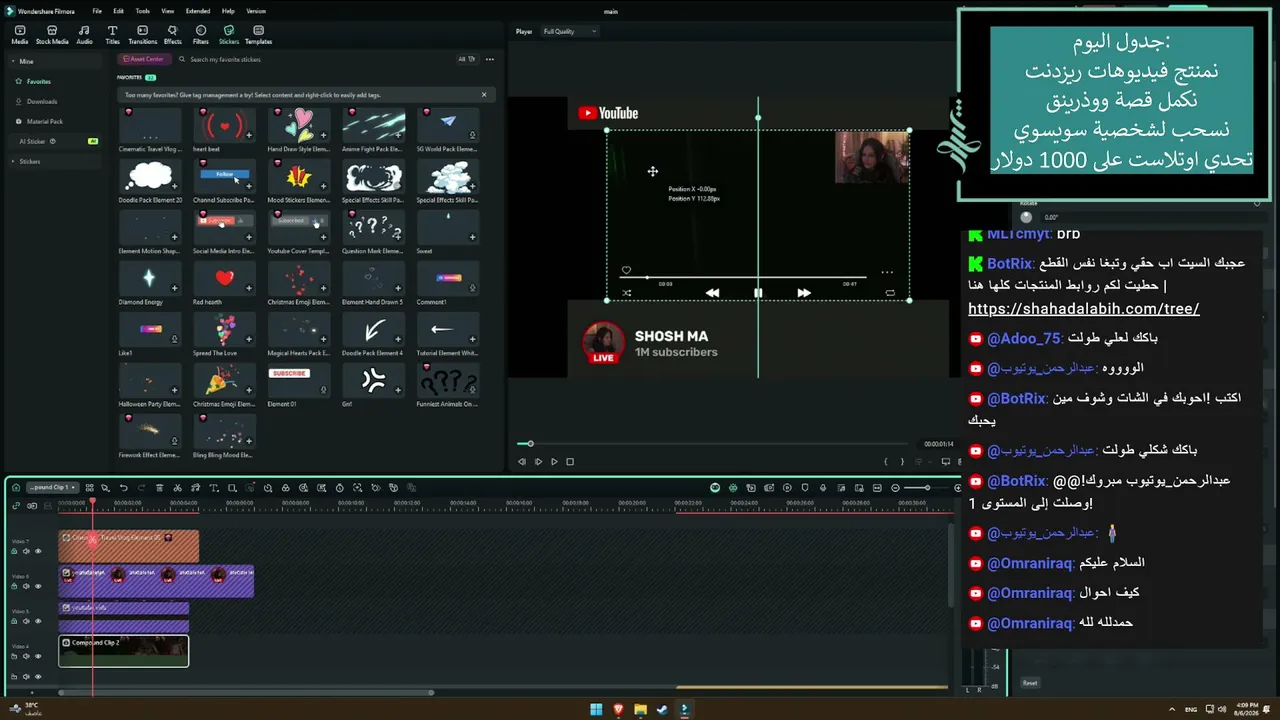Delete the selected clip with trash icon
The width and height of the screenshot is (1280, 720).
point(160,488)
